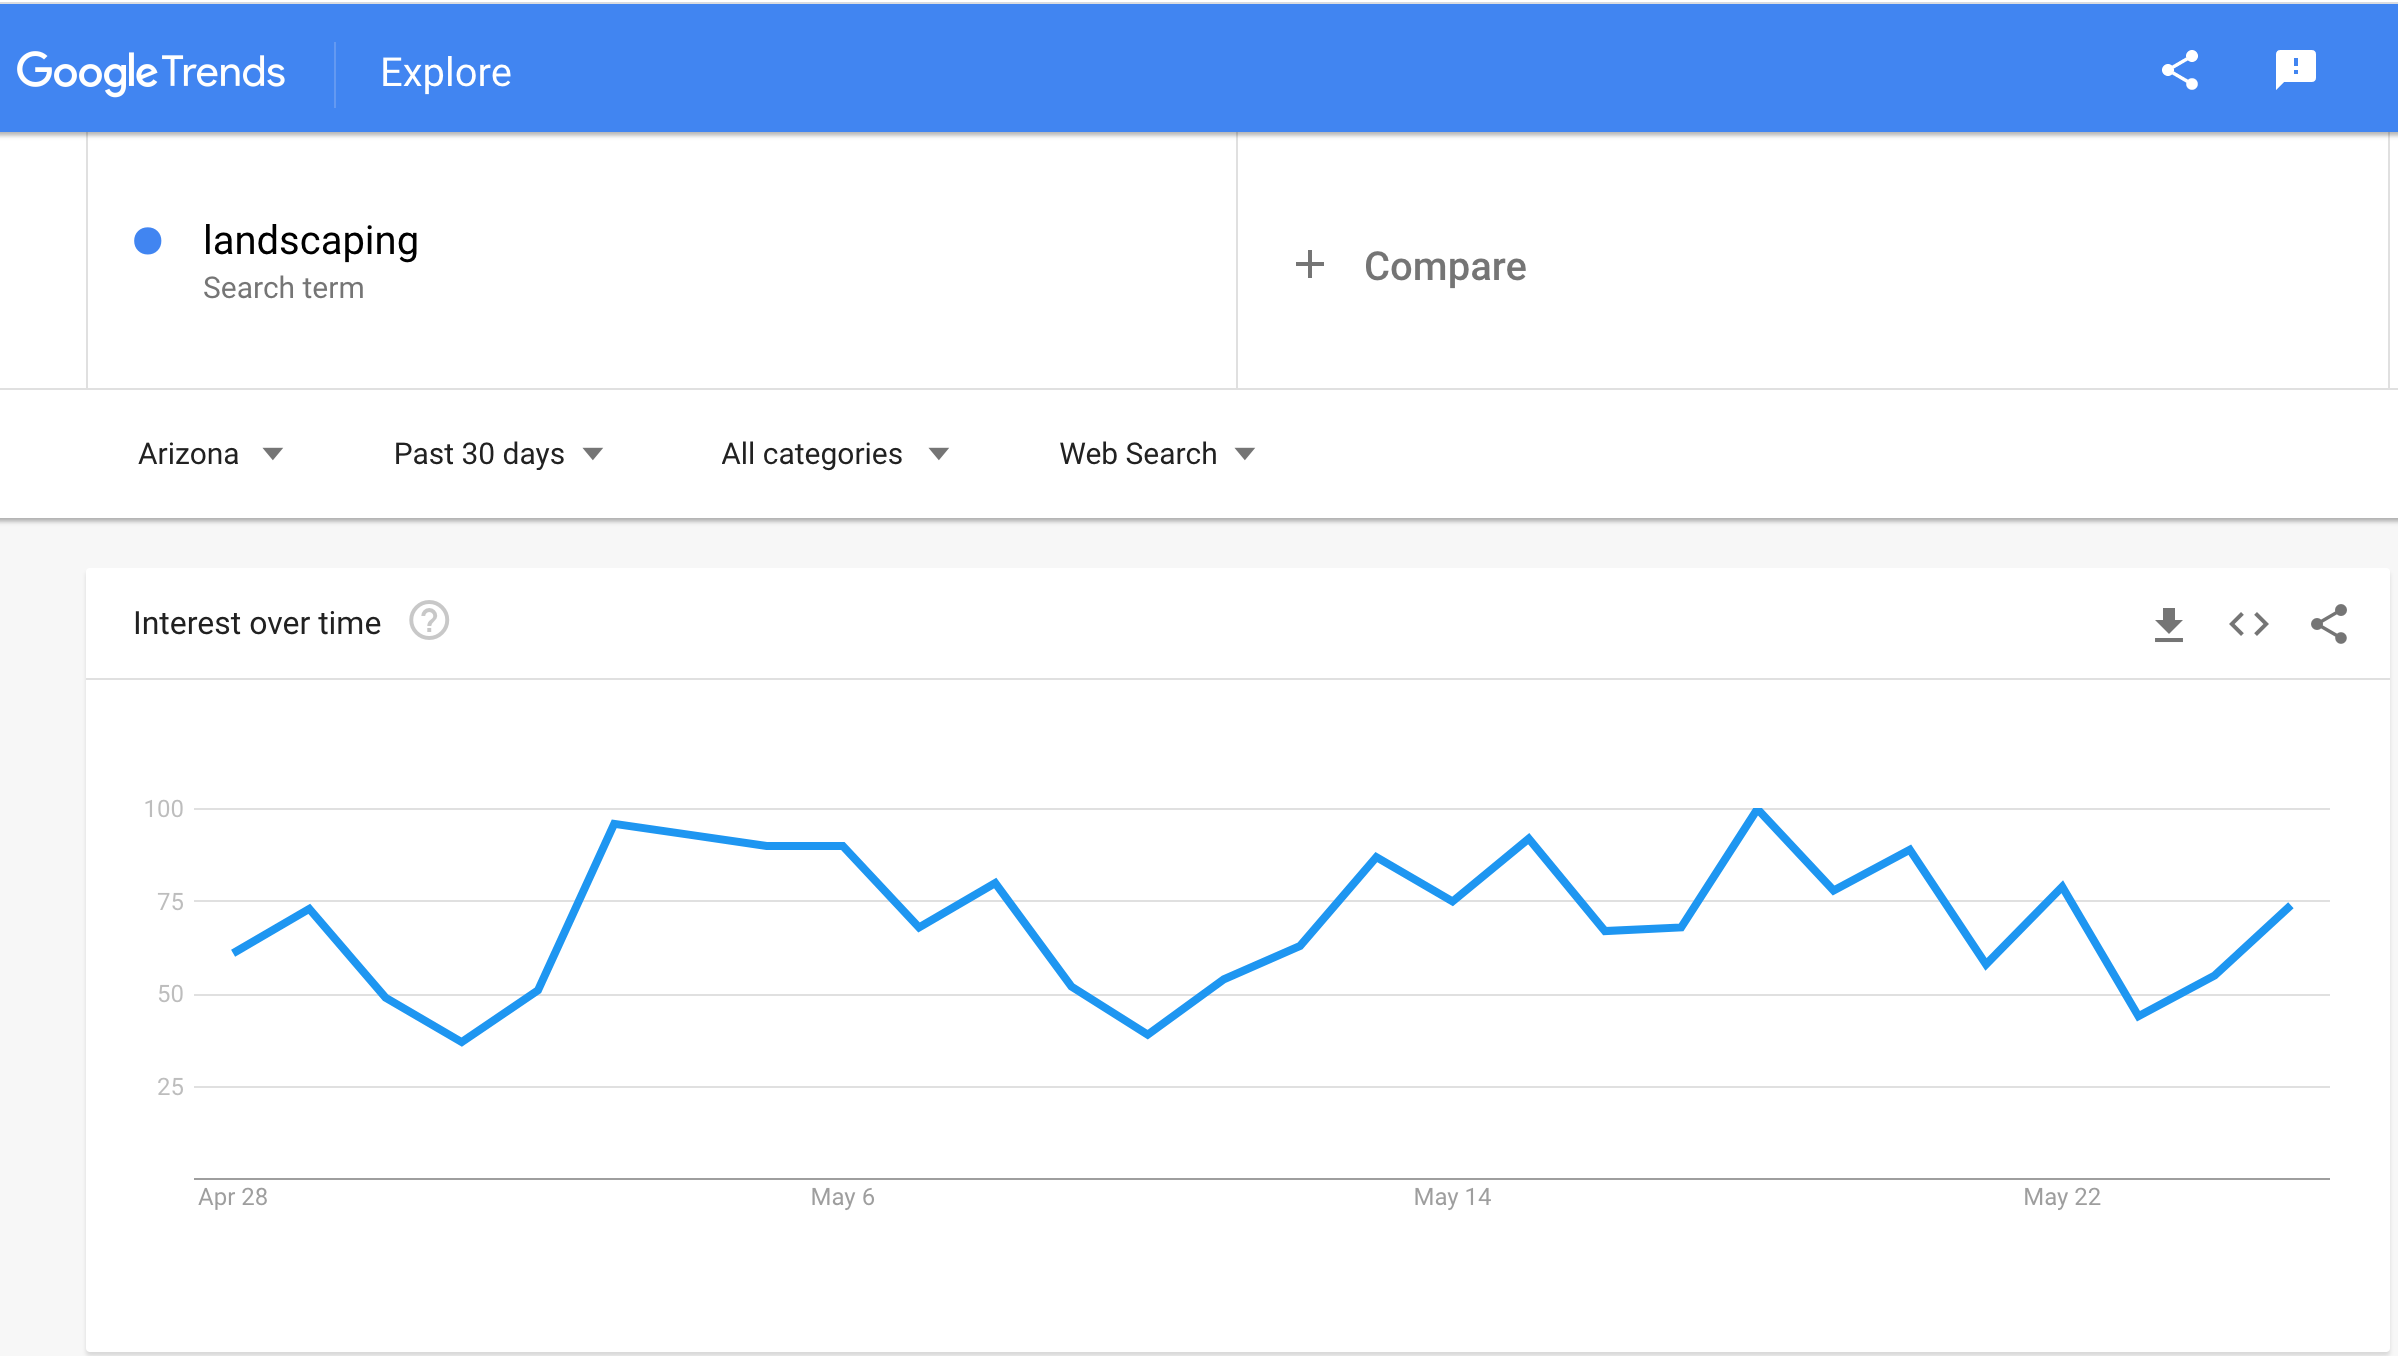The height and width of the screenshot is (1356, 2398).
Task: Open the All categories dropdown
Action: tap(834, 454)
